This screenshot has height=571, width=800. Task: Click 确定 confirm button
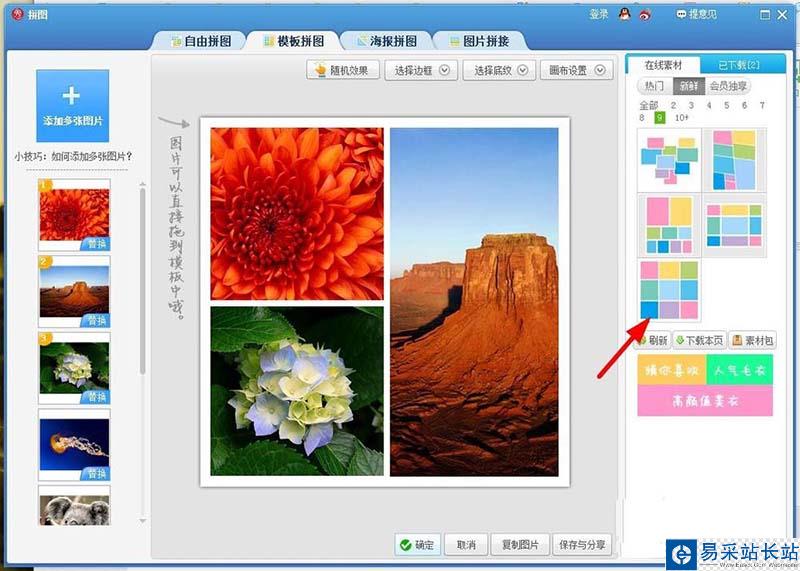point(417,545)
